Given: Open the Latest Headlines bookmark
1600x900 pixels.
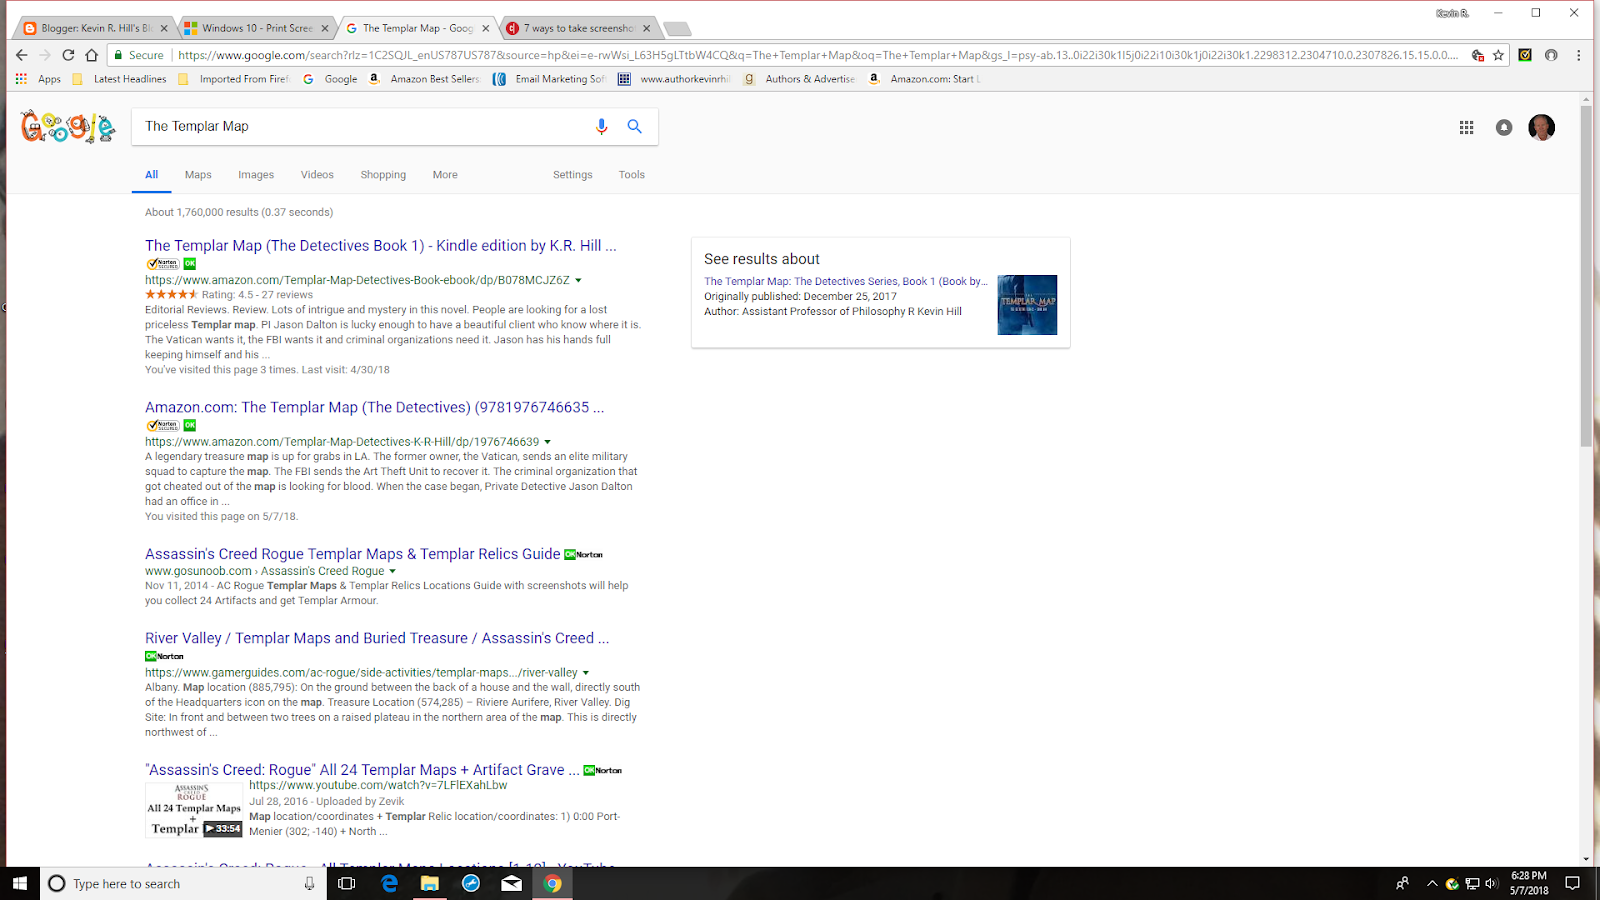Looking at the screenshot, I should [119, 79].
